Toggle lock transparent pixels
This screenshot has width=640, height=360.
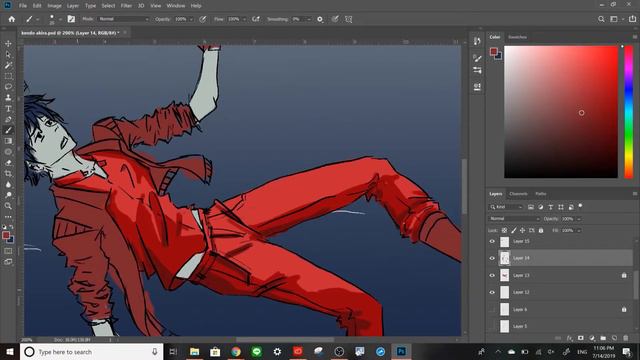(504, 230)
